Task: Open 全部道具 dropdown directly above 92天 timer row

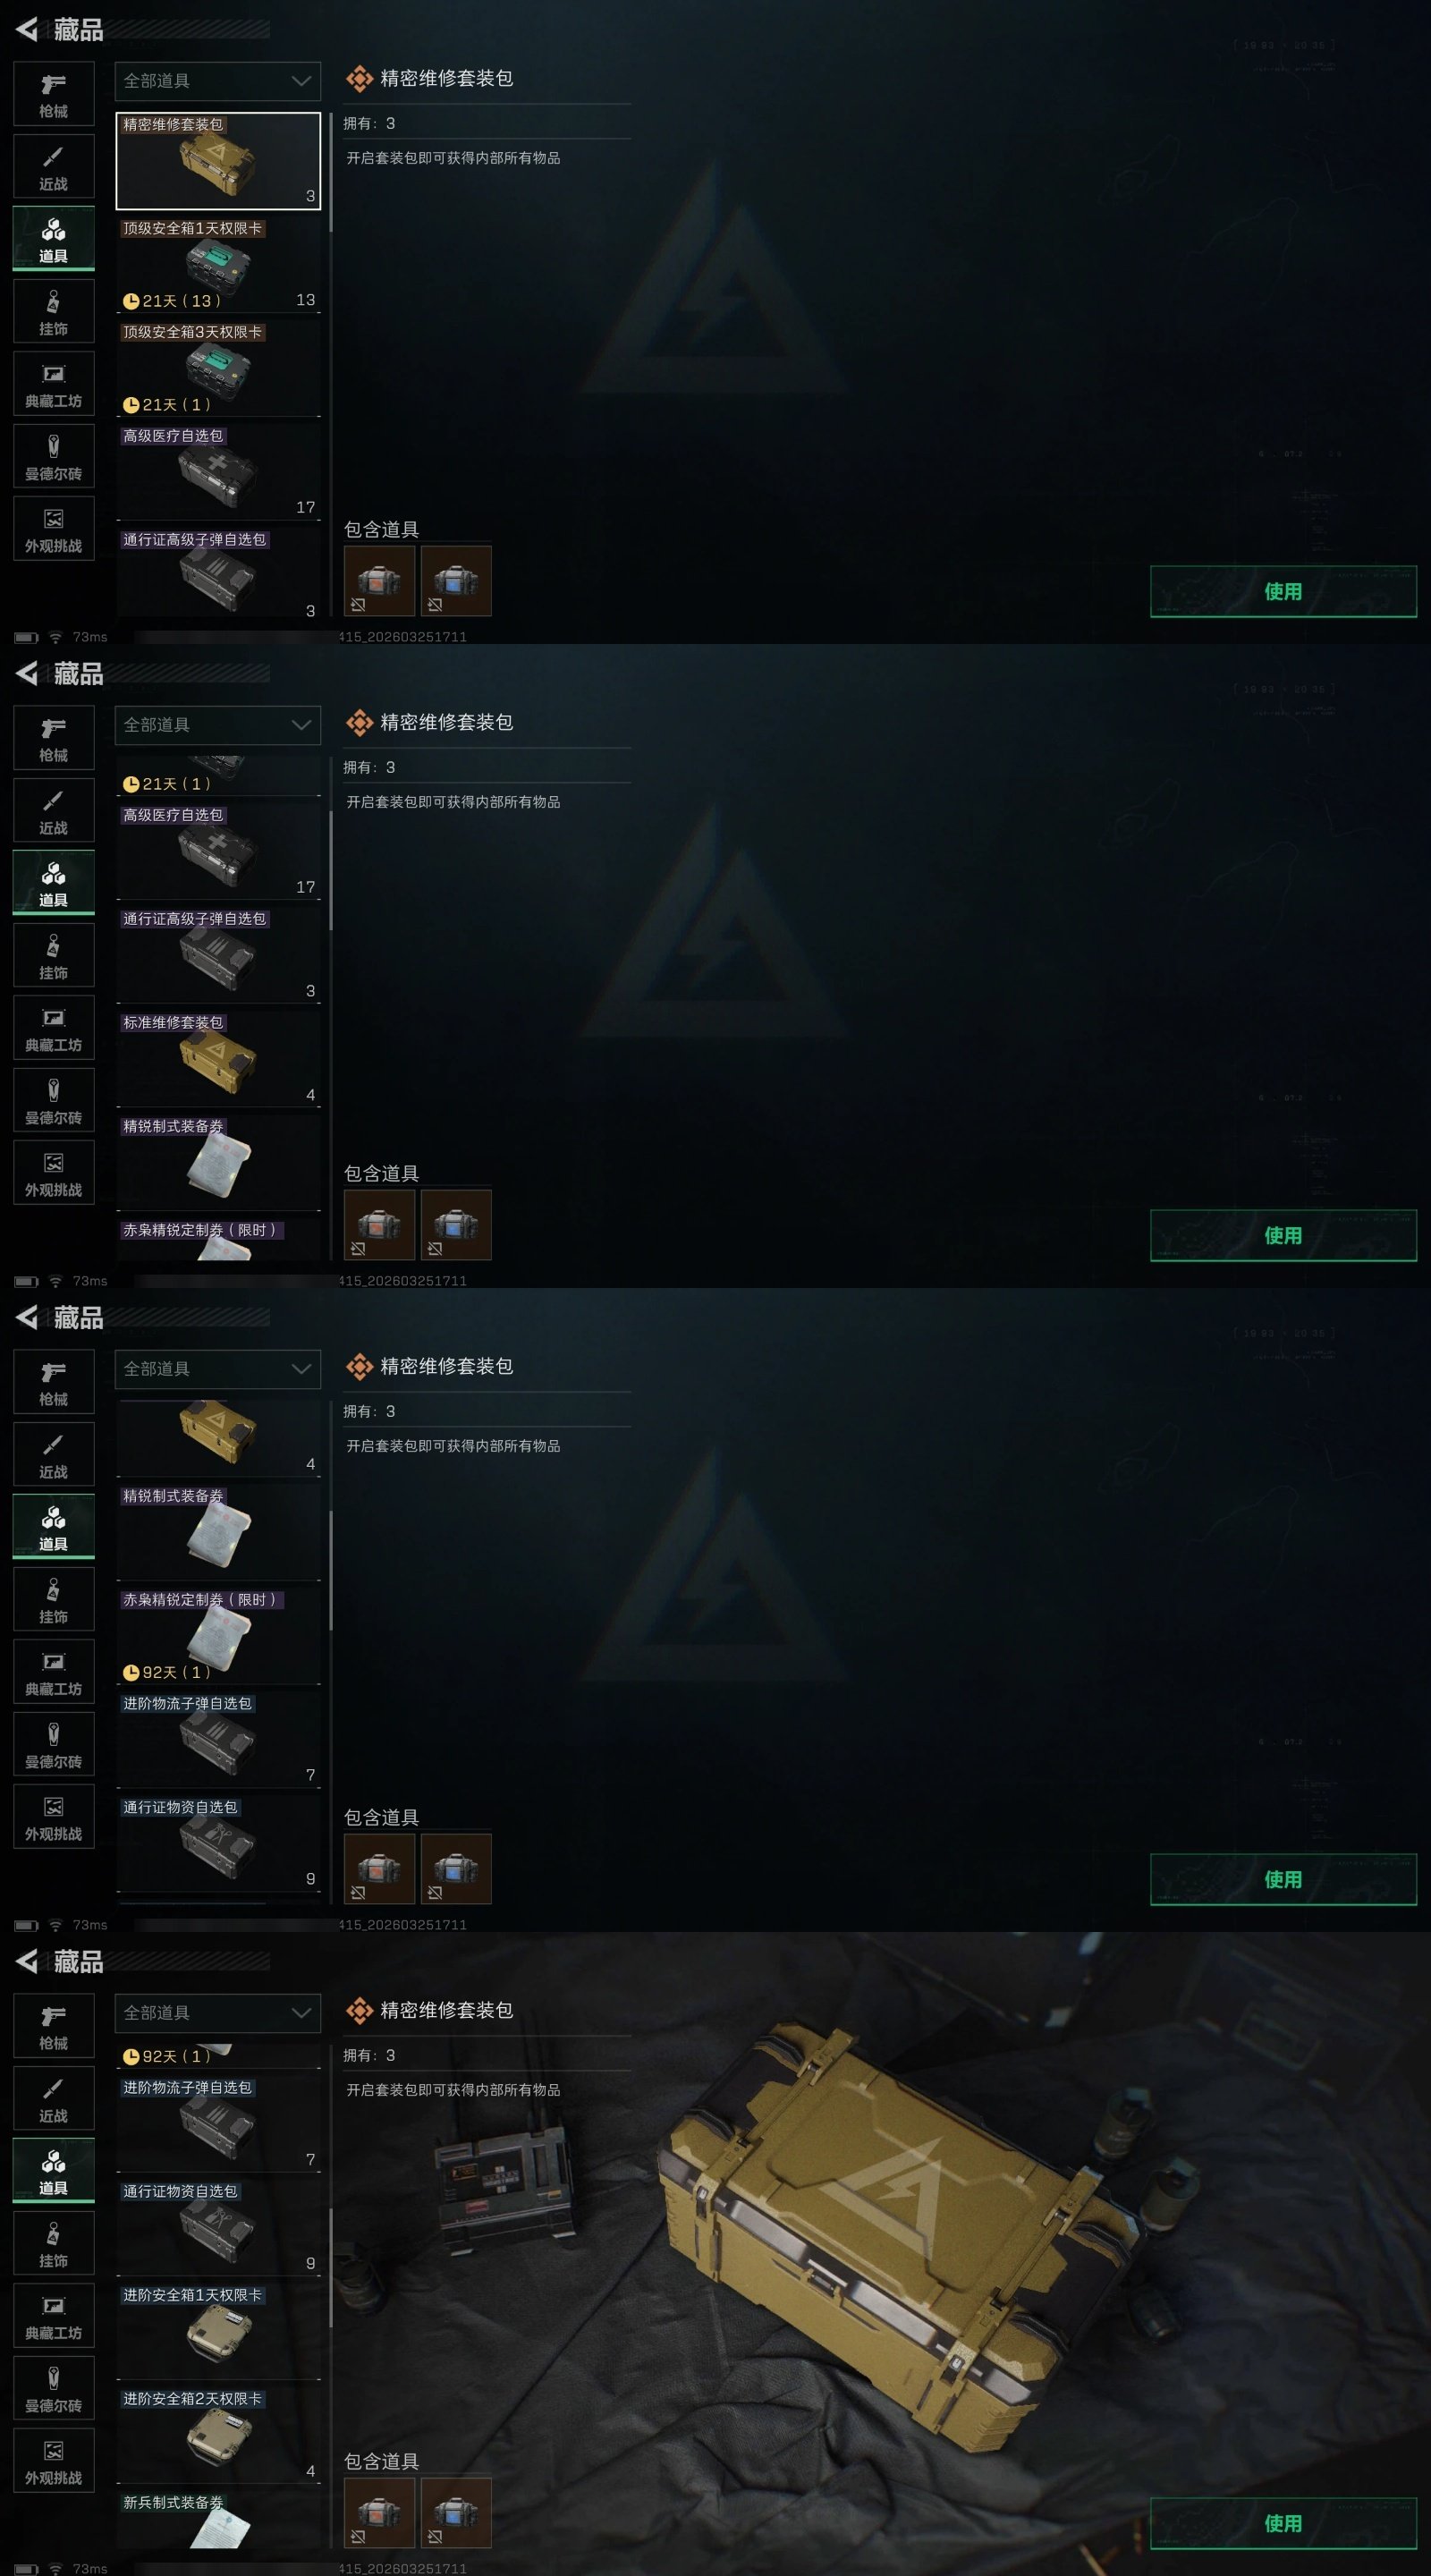Action: coord(218,2013)
